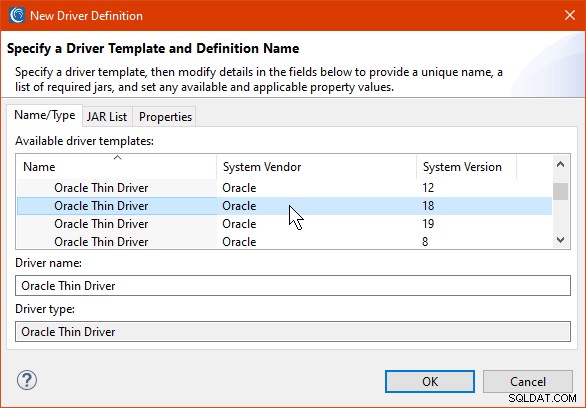
Task: Click the help question mark icon
Action: [27, 380]
